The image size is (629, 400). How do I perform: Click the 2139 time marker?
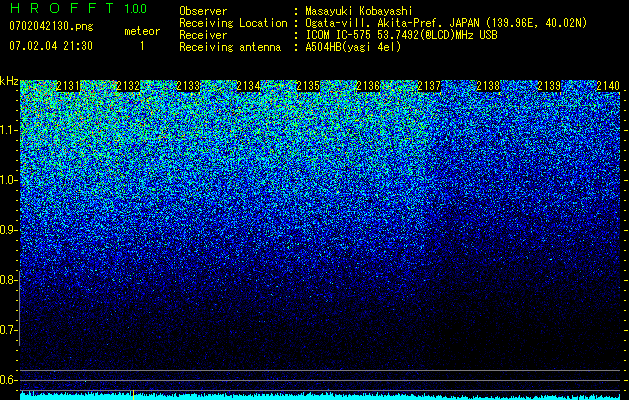pyautogui.click(x=548, y=86)
